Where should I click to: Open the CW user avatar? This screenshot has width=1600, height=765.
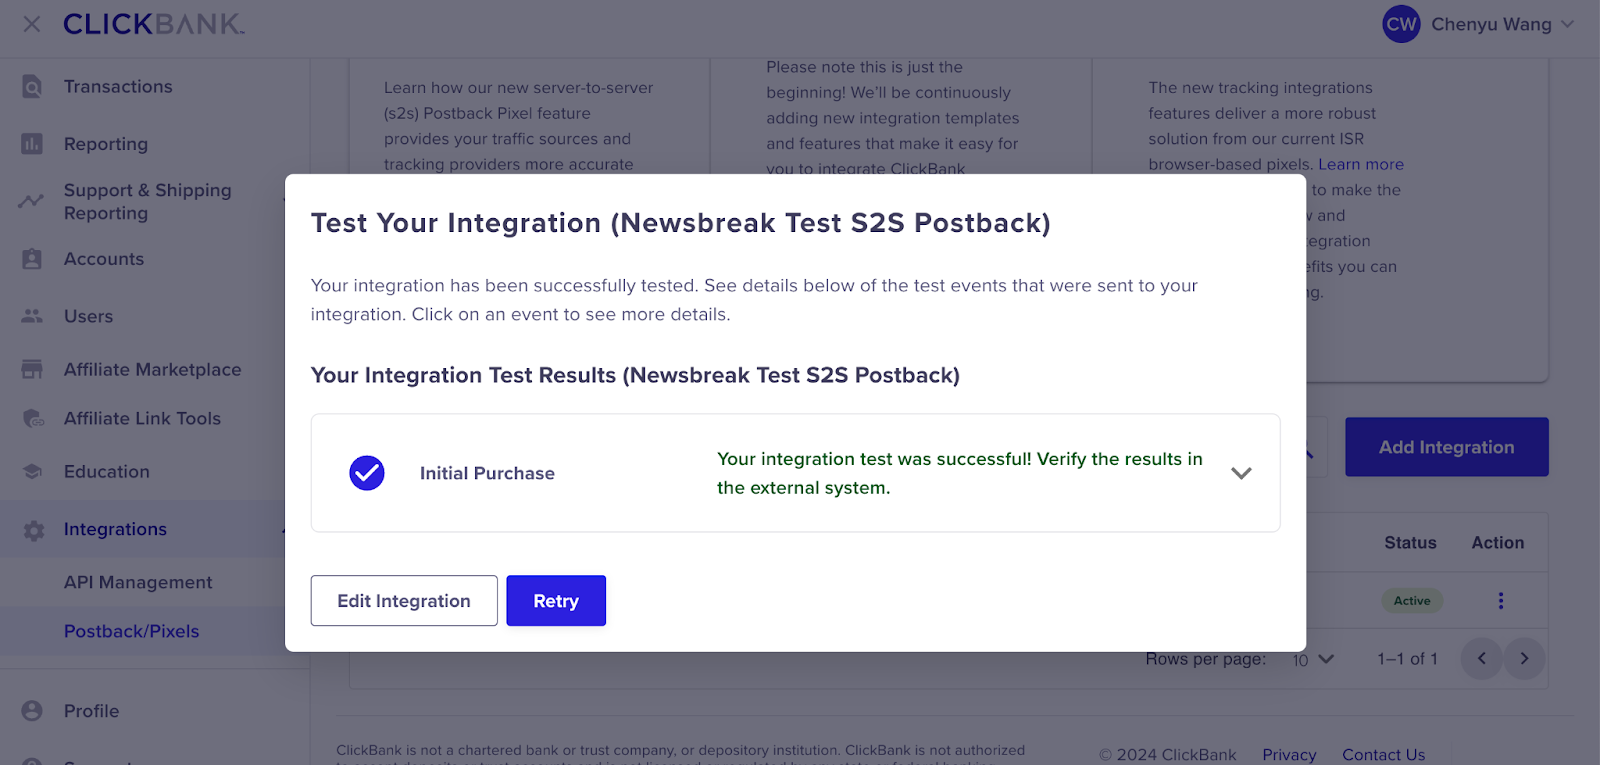point(1401,24)
